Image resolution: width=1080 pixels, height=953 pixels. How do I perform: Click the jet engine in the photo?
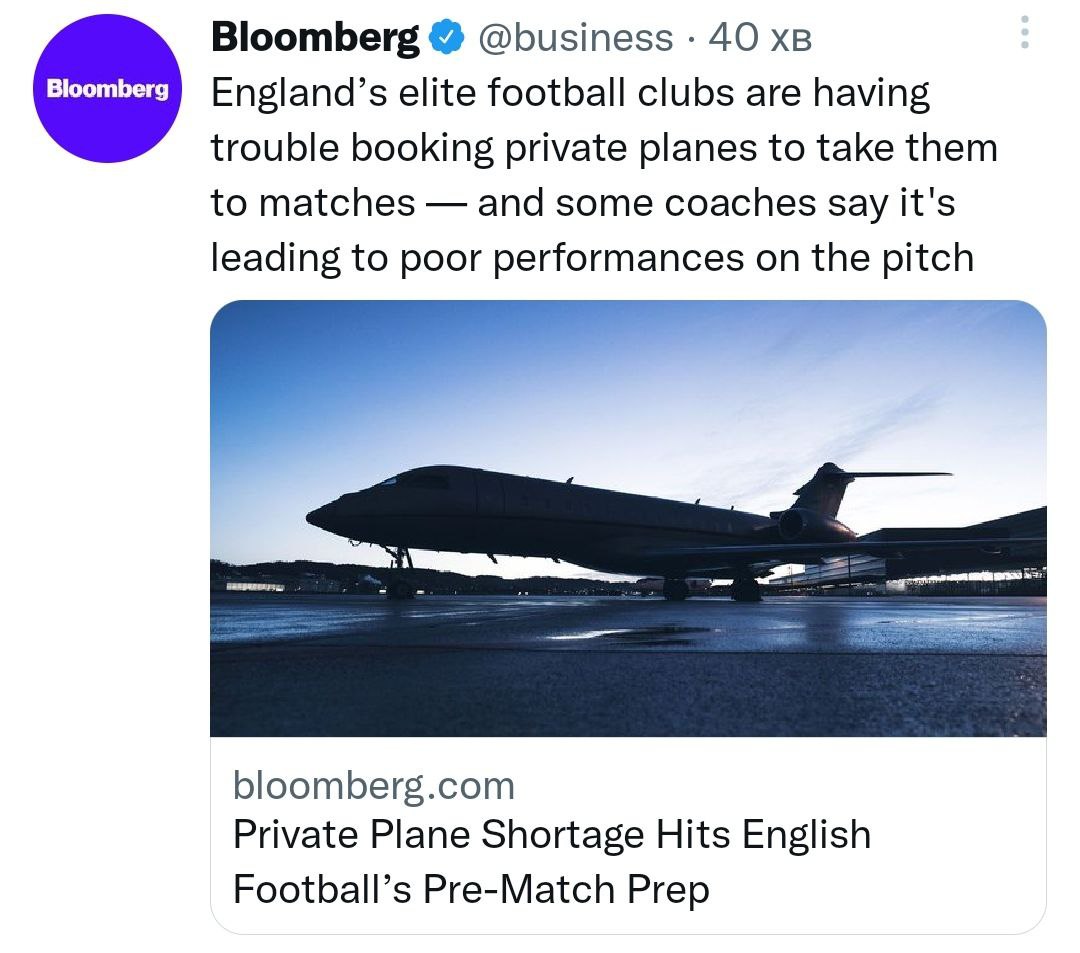click(x=805, y=525)
